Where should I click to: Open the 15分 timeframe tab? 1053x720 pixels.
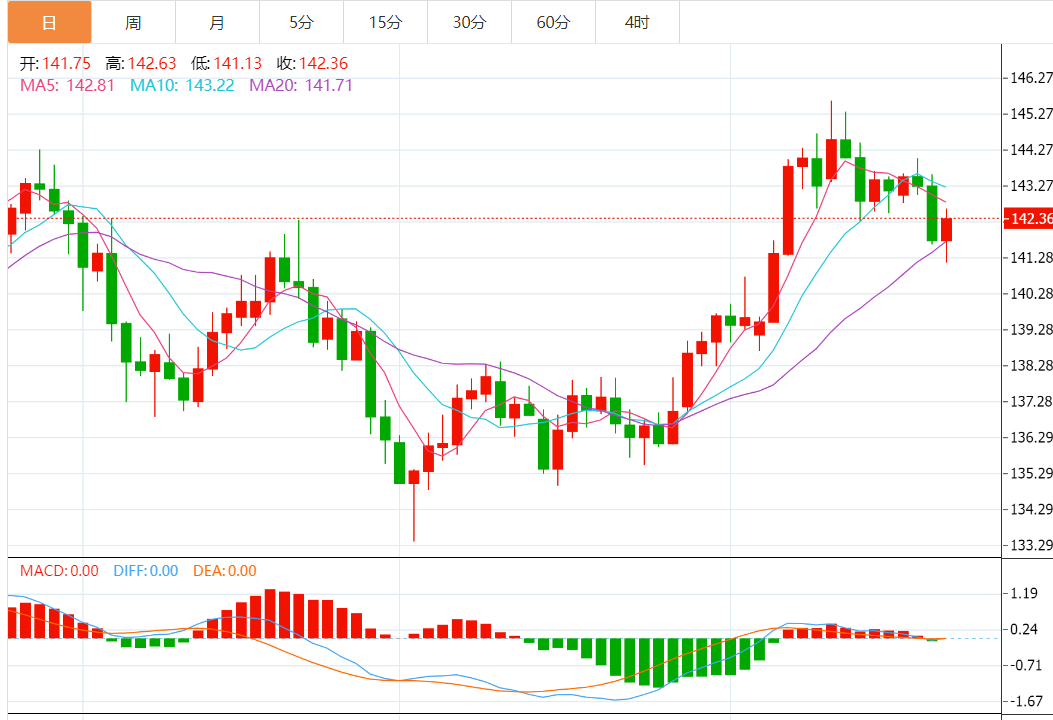click(x=385, y=22)
